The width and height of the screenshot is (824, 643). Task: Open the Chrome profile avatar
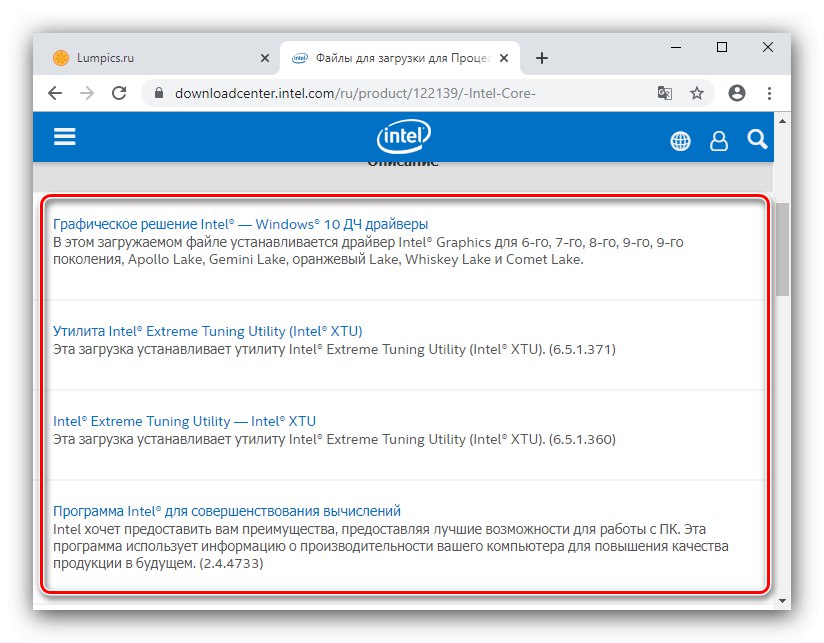[737, 93]
